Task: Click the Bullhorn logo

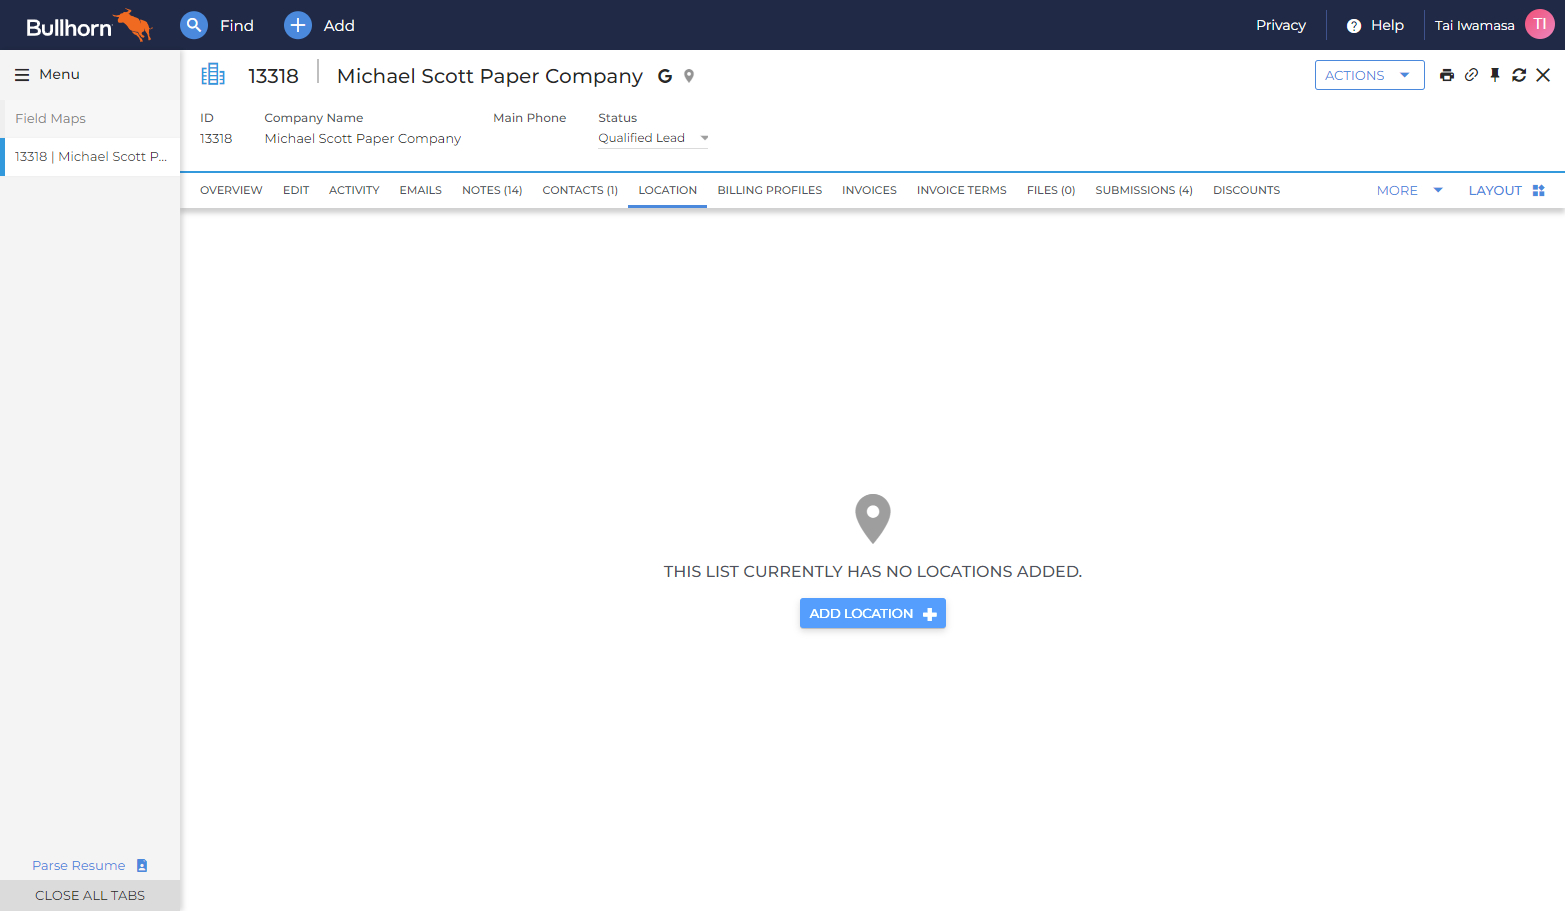Action: 89,26
